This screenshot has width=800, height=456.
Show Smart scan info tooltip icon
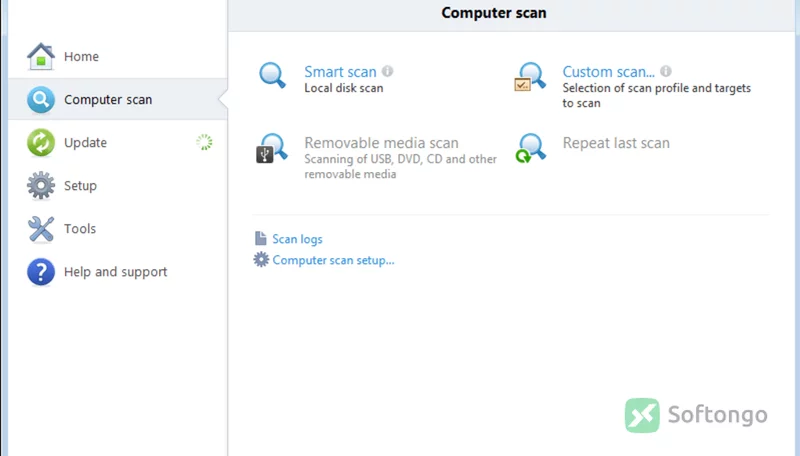click(388, 71)
